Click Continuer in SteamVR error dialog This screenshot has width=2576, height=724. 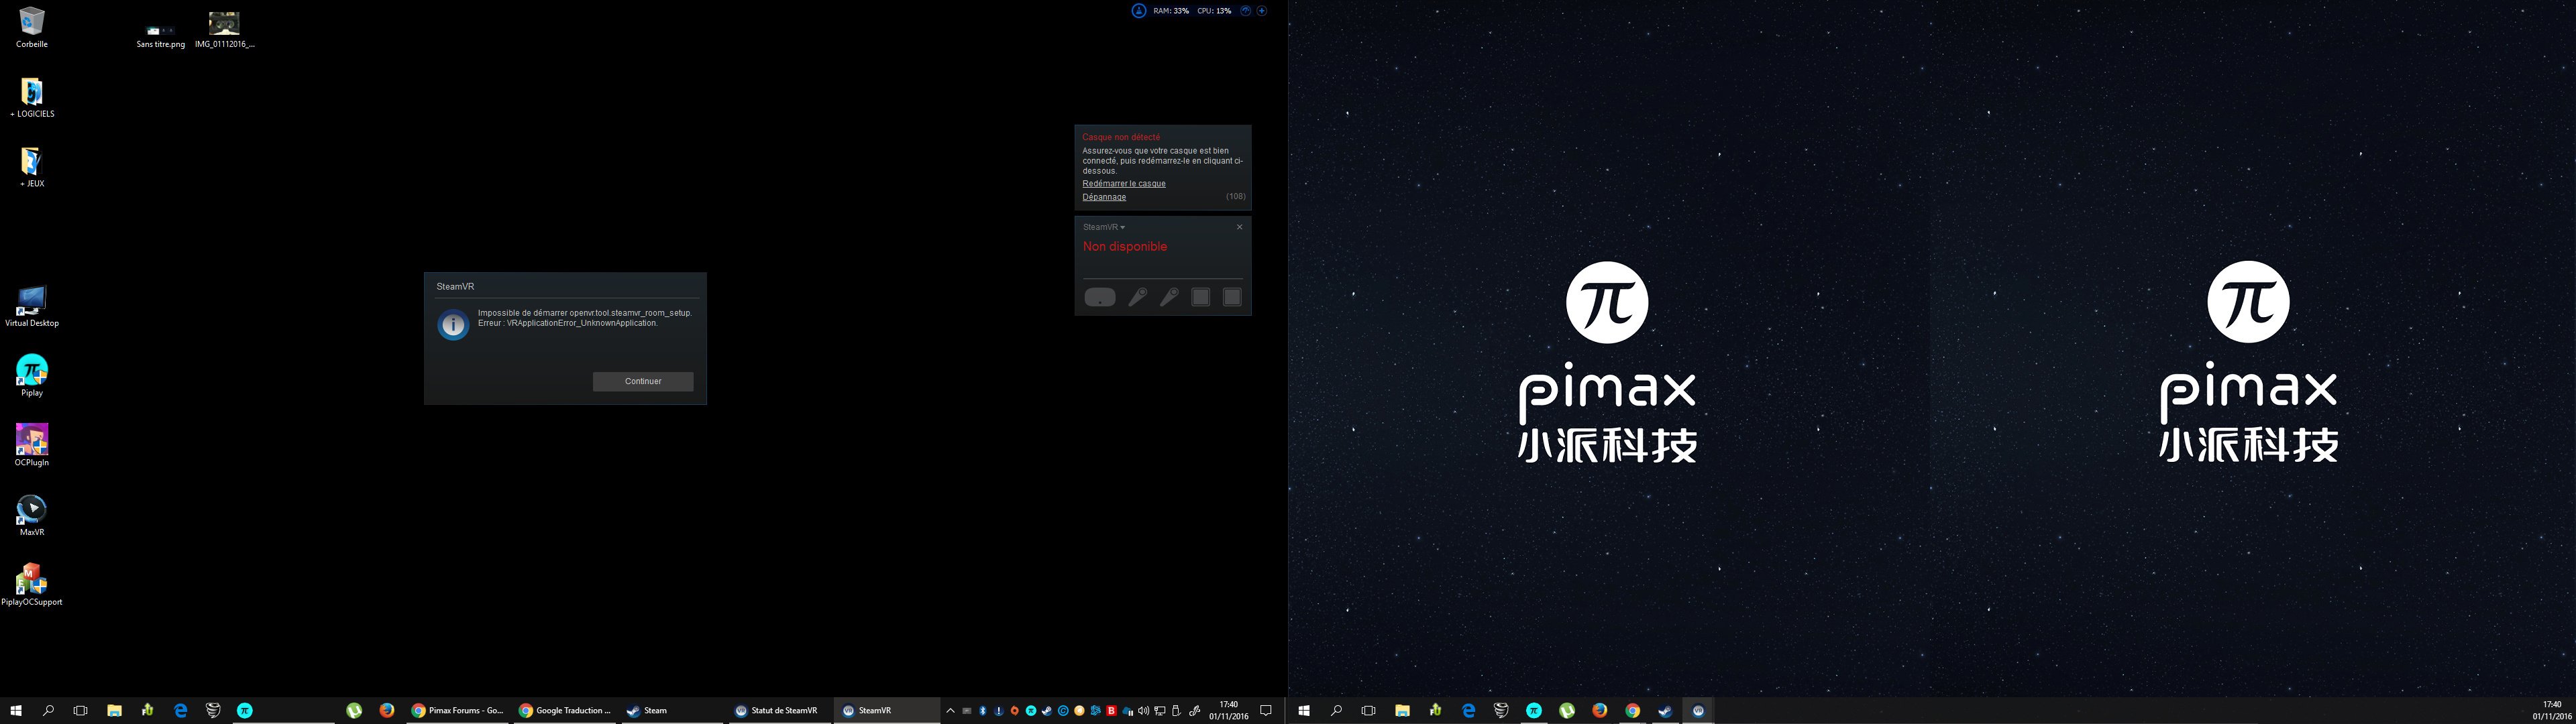pos(643,381)
